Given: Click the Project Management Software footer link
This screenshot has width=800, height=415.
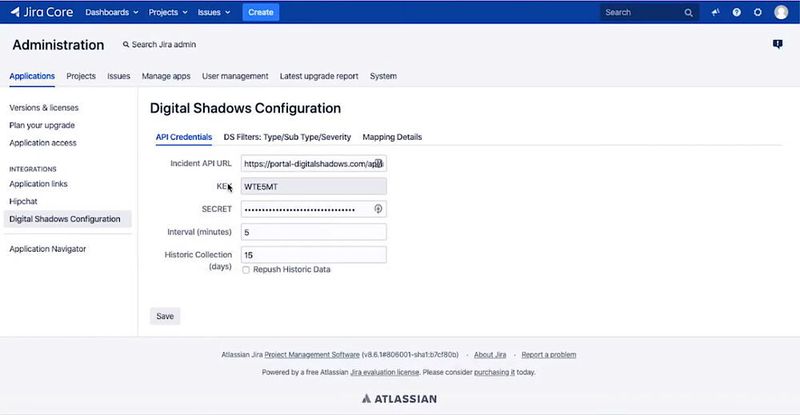Looking at the screenshot, I should [x=312, y=355].
